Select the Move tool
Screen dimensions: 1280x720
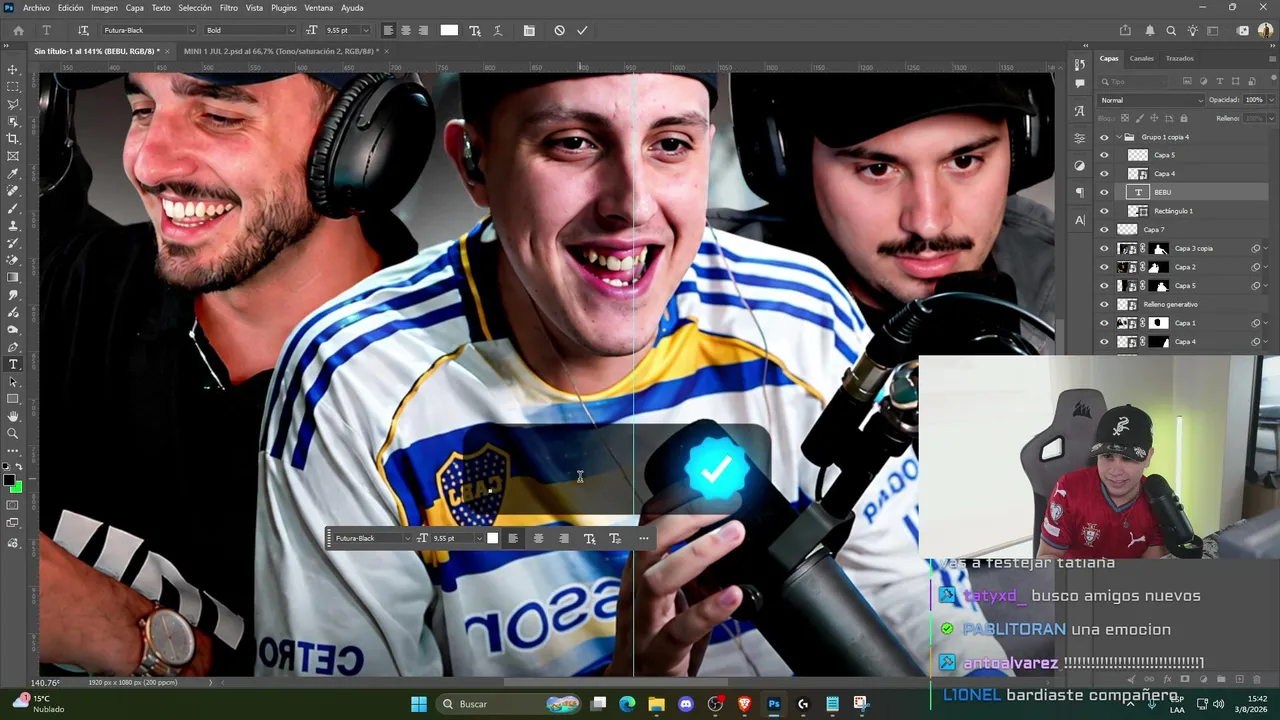click(13, 69)
